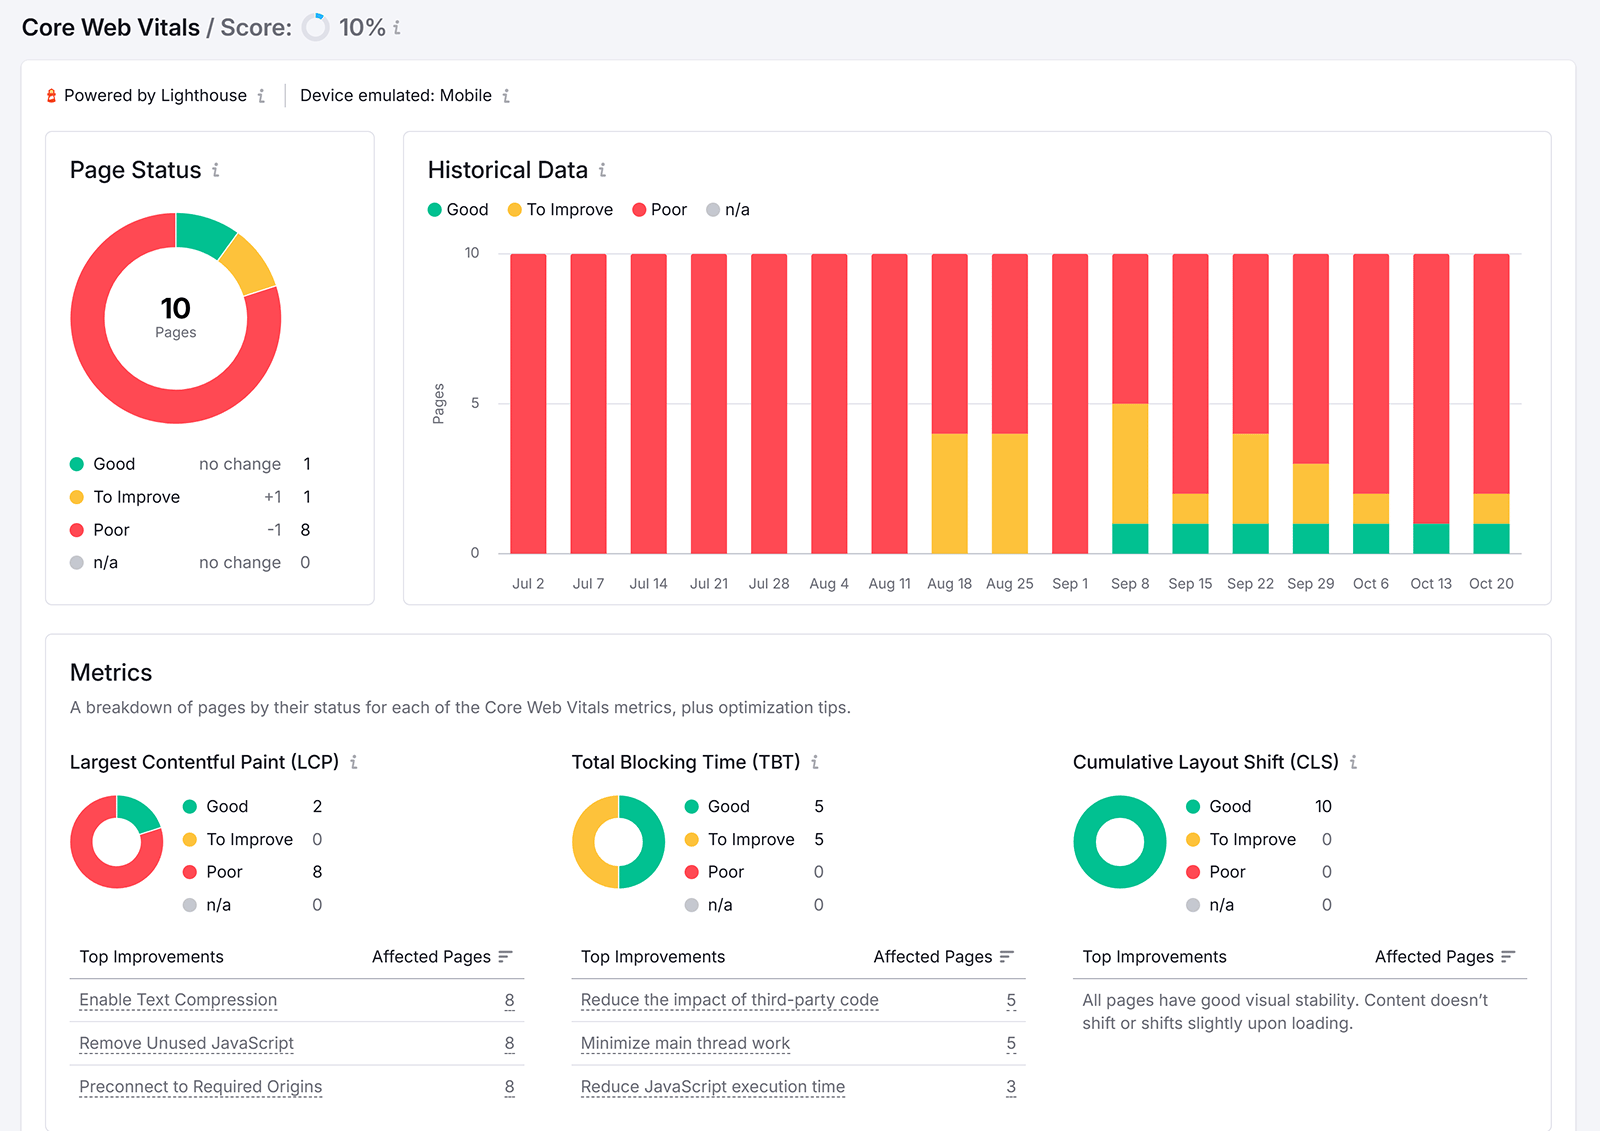Toggle the To Improve legend item
Viewport: 1600px width, 1131px height.
click(560, 209)
